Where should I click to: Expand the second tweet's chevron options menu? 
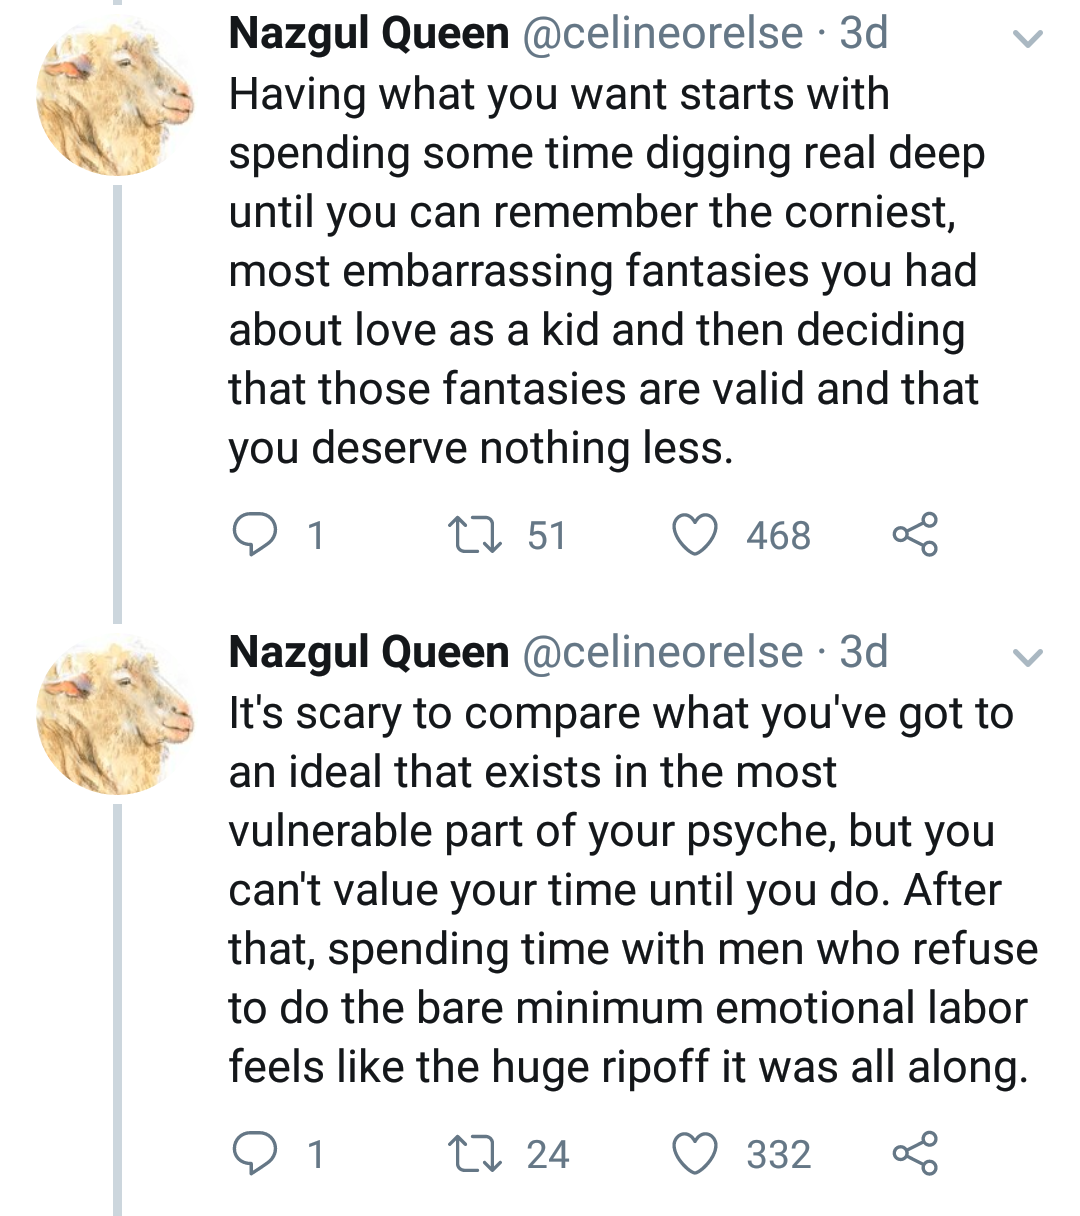point(1028,657)
